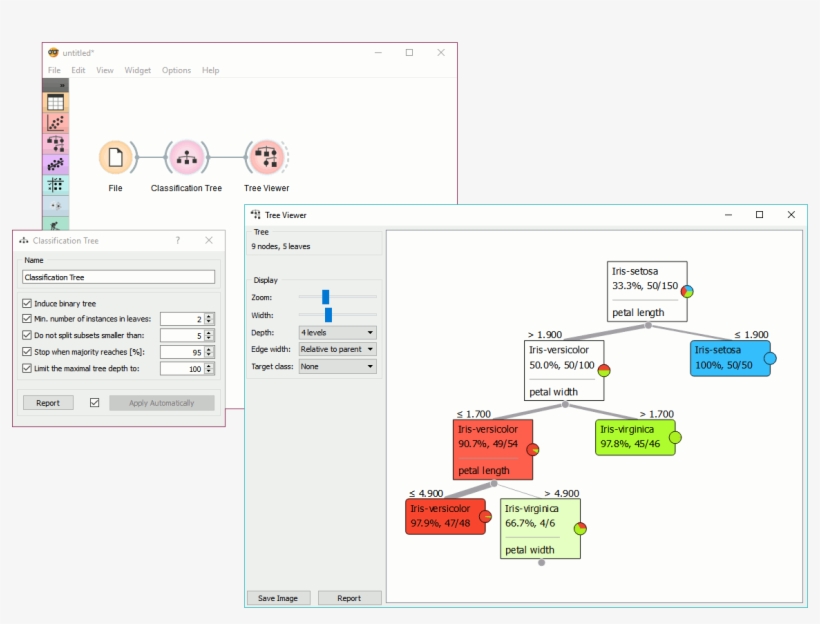Click the Width slider handle
The height and width of the screenshot is (624, 820).
coord(328,315)
